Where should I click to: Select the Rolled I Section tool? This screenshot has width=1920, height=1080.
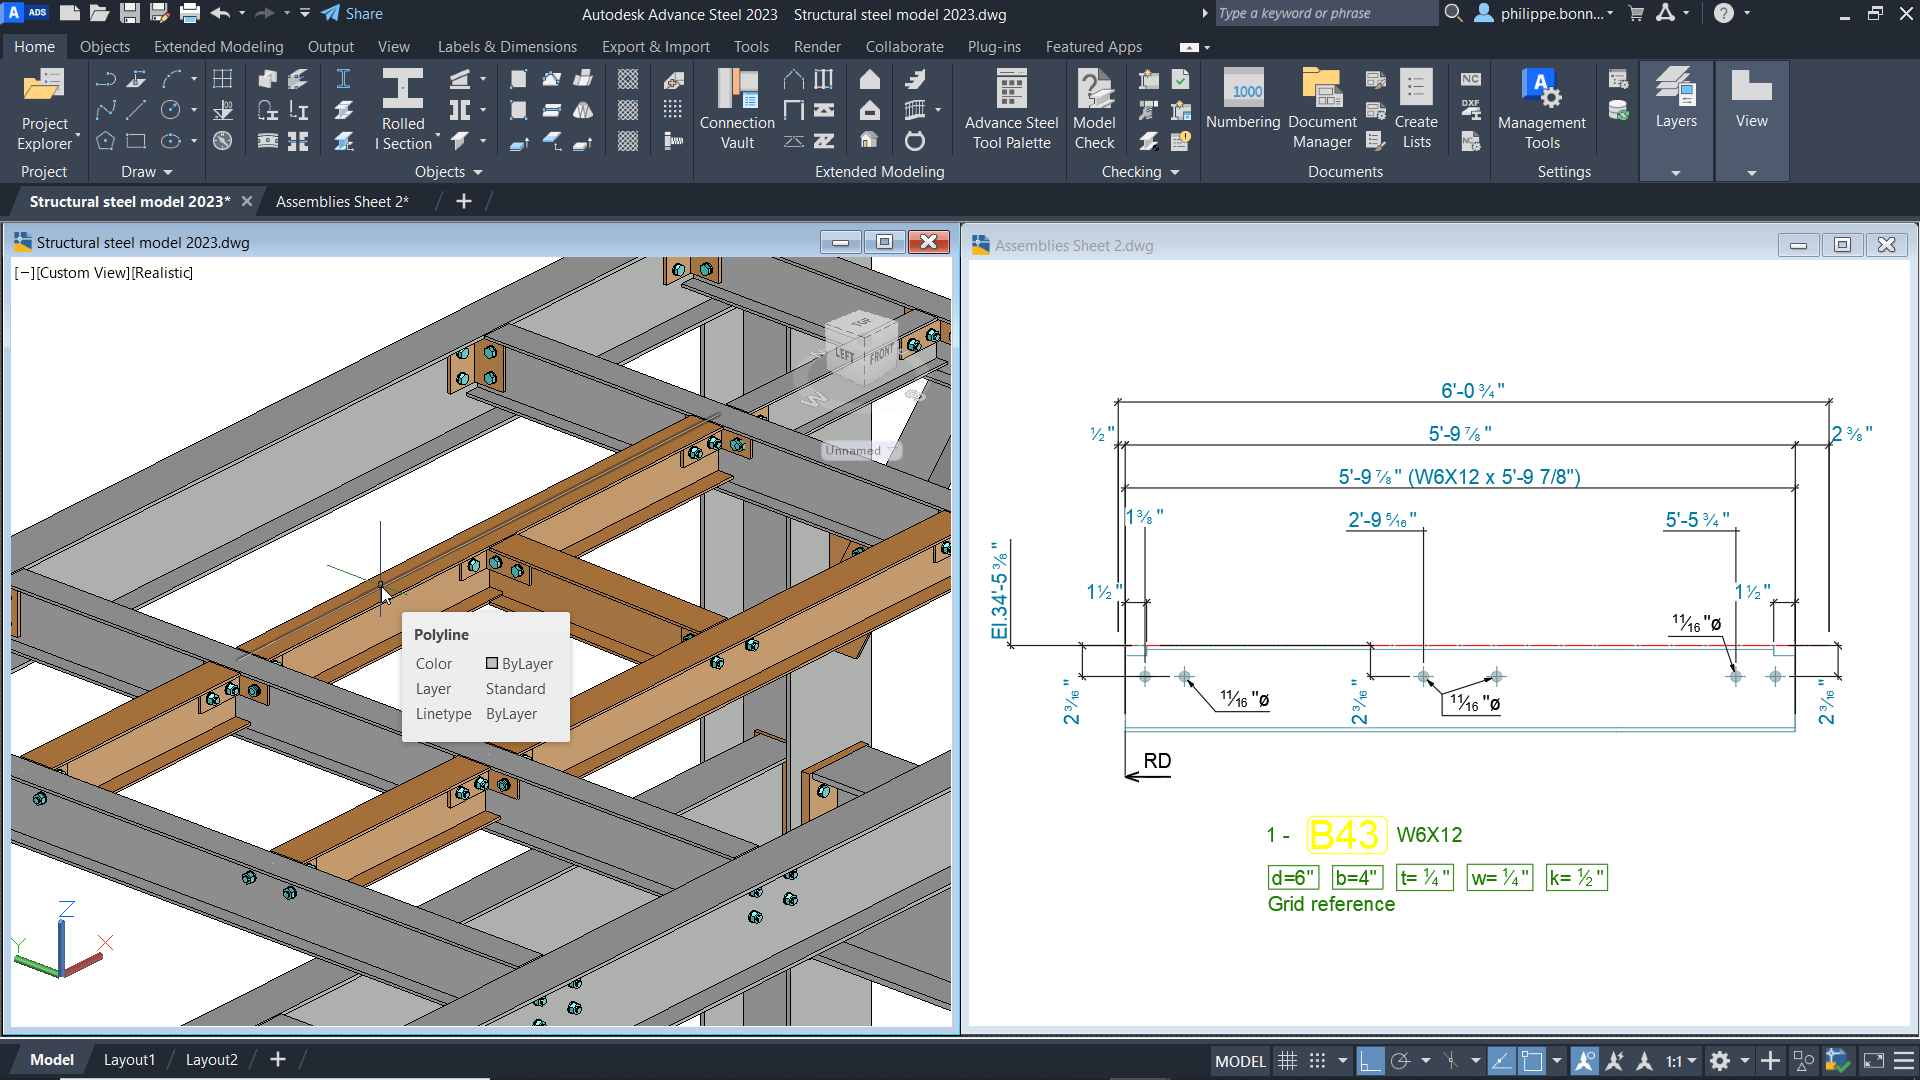[x=403, y=110]
